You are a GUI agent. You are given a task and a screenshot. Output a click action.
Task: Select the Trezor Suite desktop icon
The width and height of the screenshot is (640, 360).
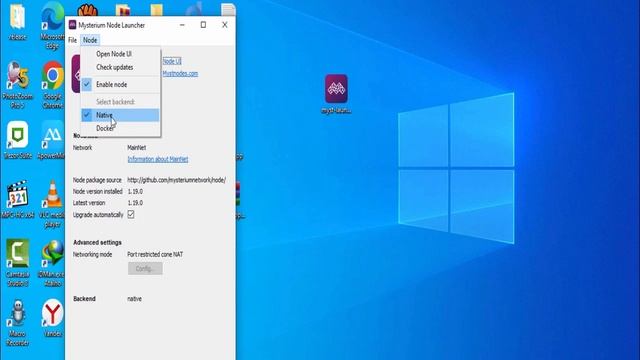pyautogui.click(x=18, y=140)
